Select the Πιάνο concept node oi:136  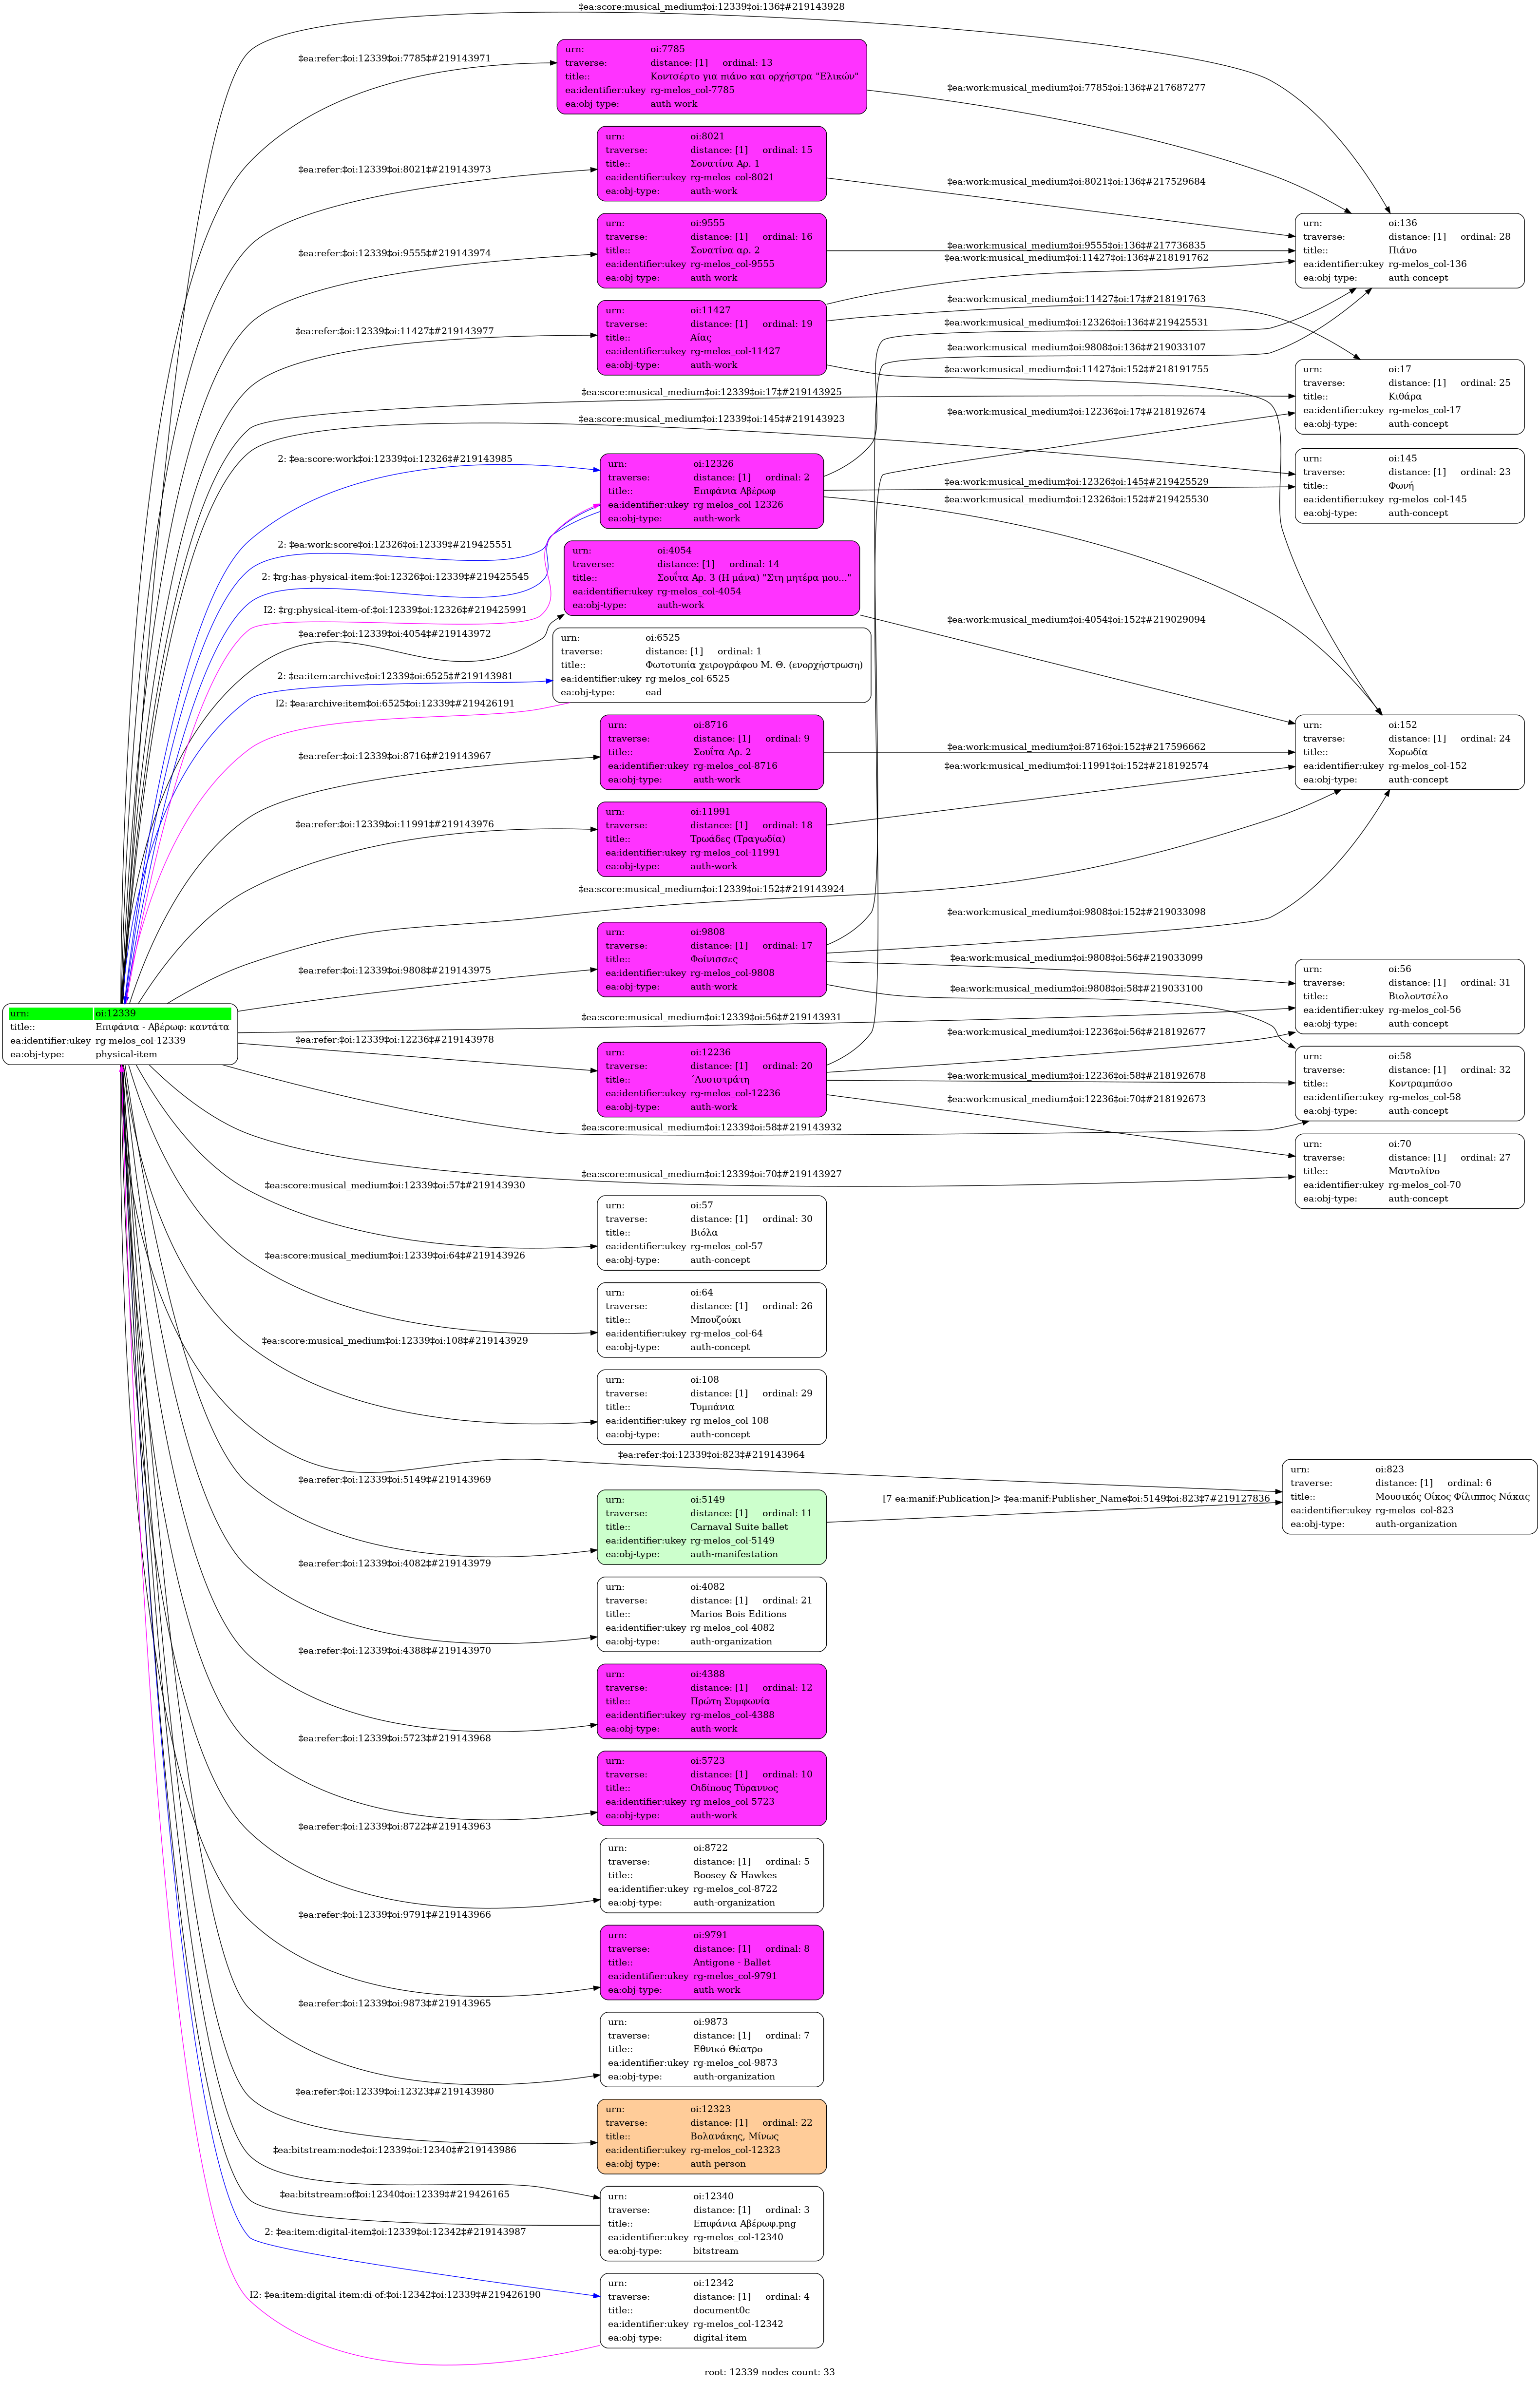[1409, 250]
